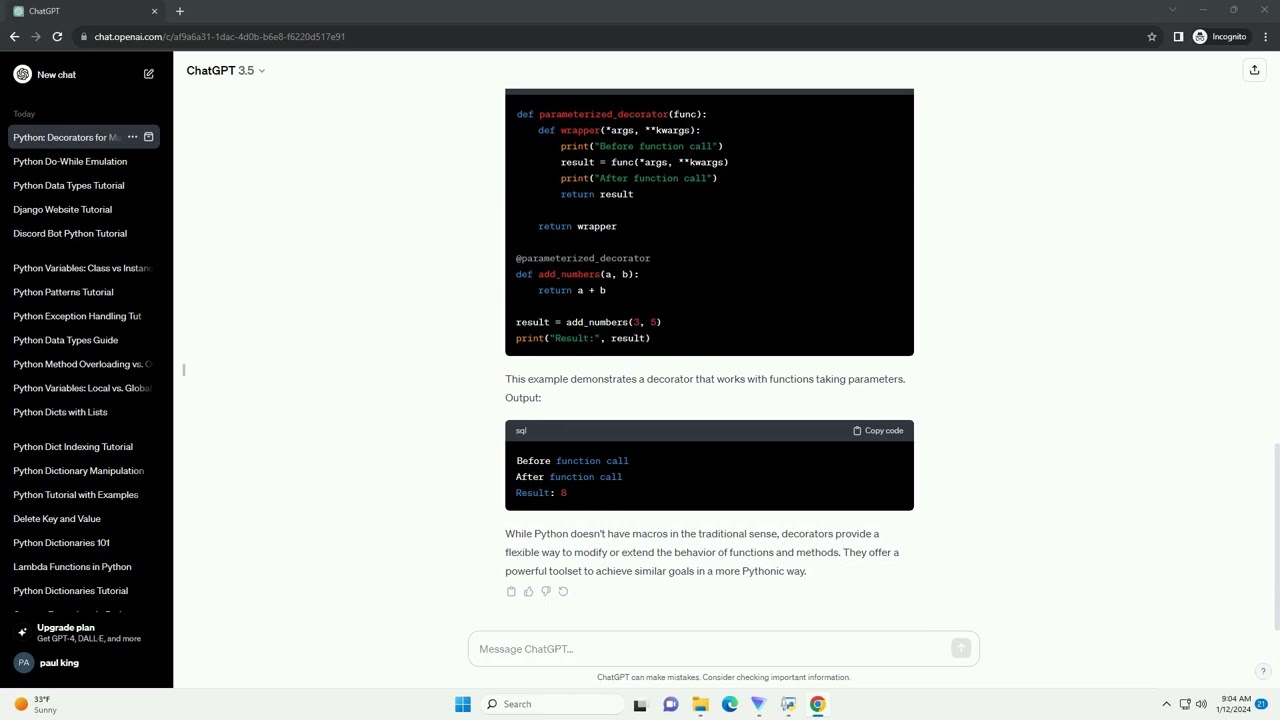This screenshot has width=1280, height=720.
Task: Collapse sidebar using the edge handle
Action: 184,370
